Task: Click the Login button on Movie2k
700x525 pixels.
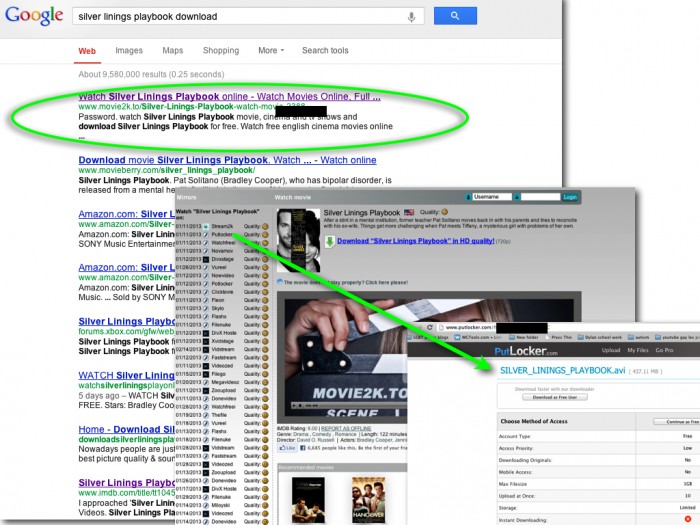Action: tap(570, 197)
